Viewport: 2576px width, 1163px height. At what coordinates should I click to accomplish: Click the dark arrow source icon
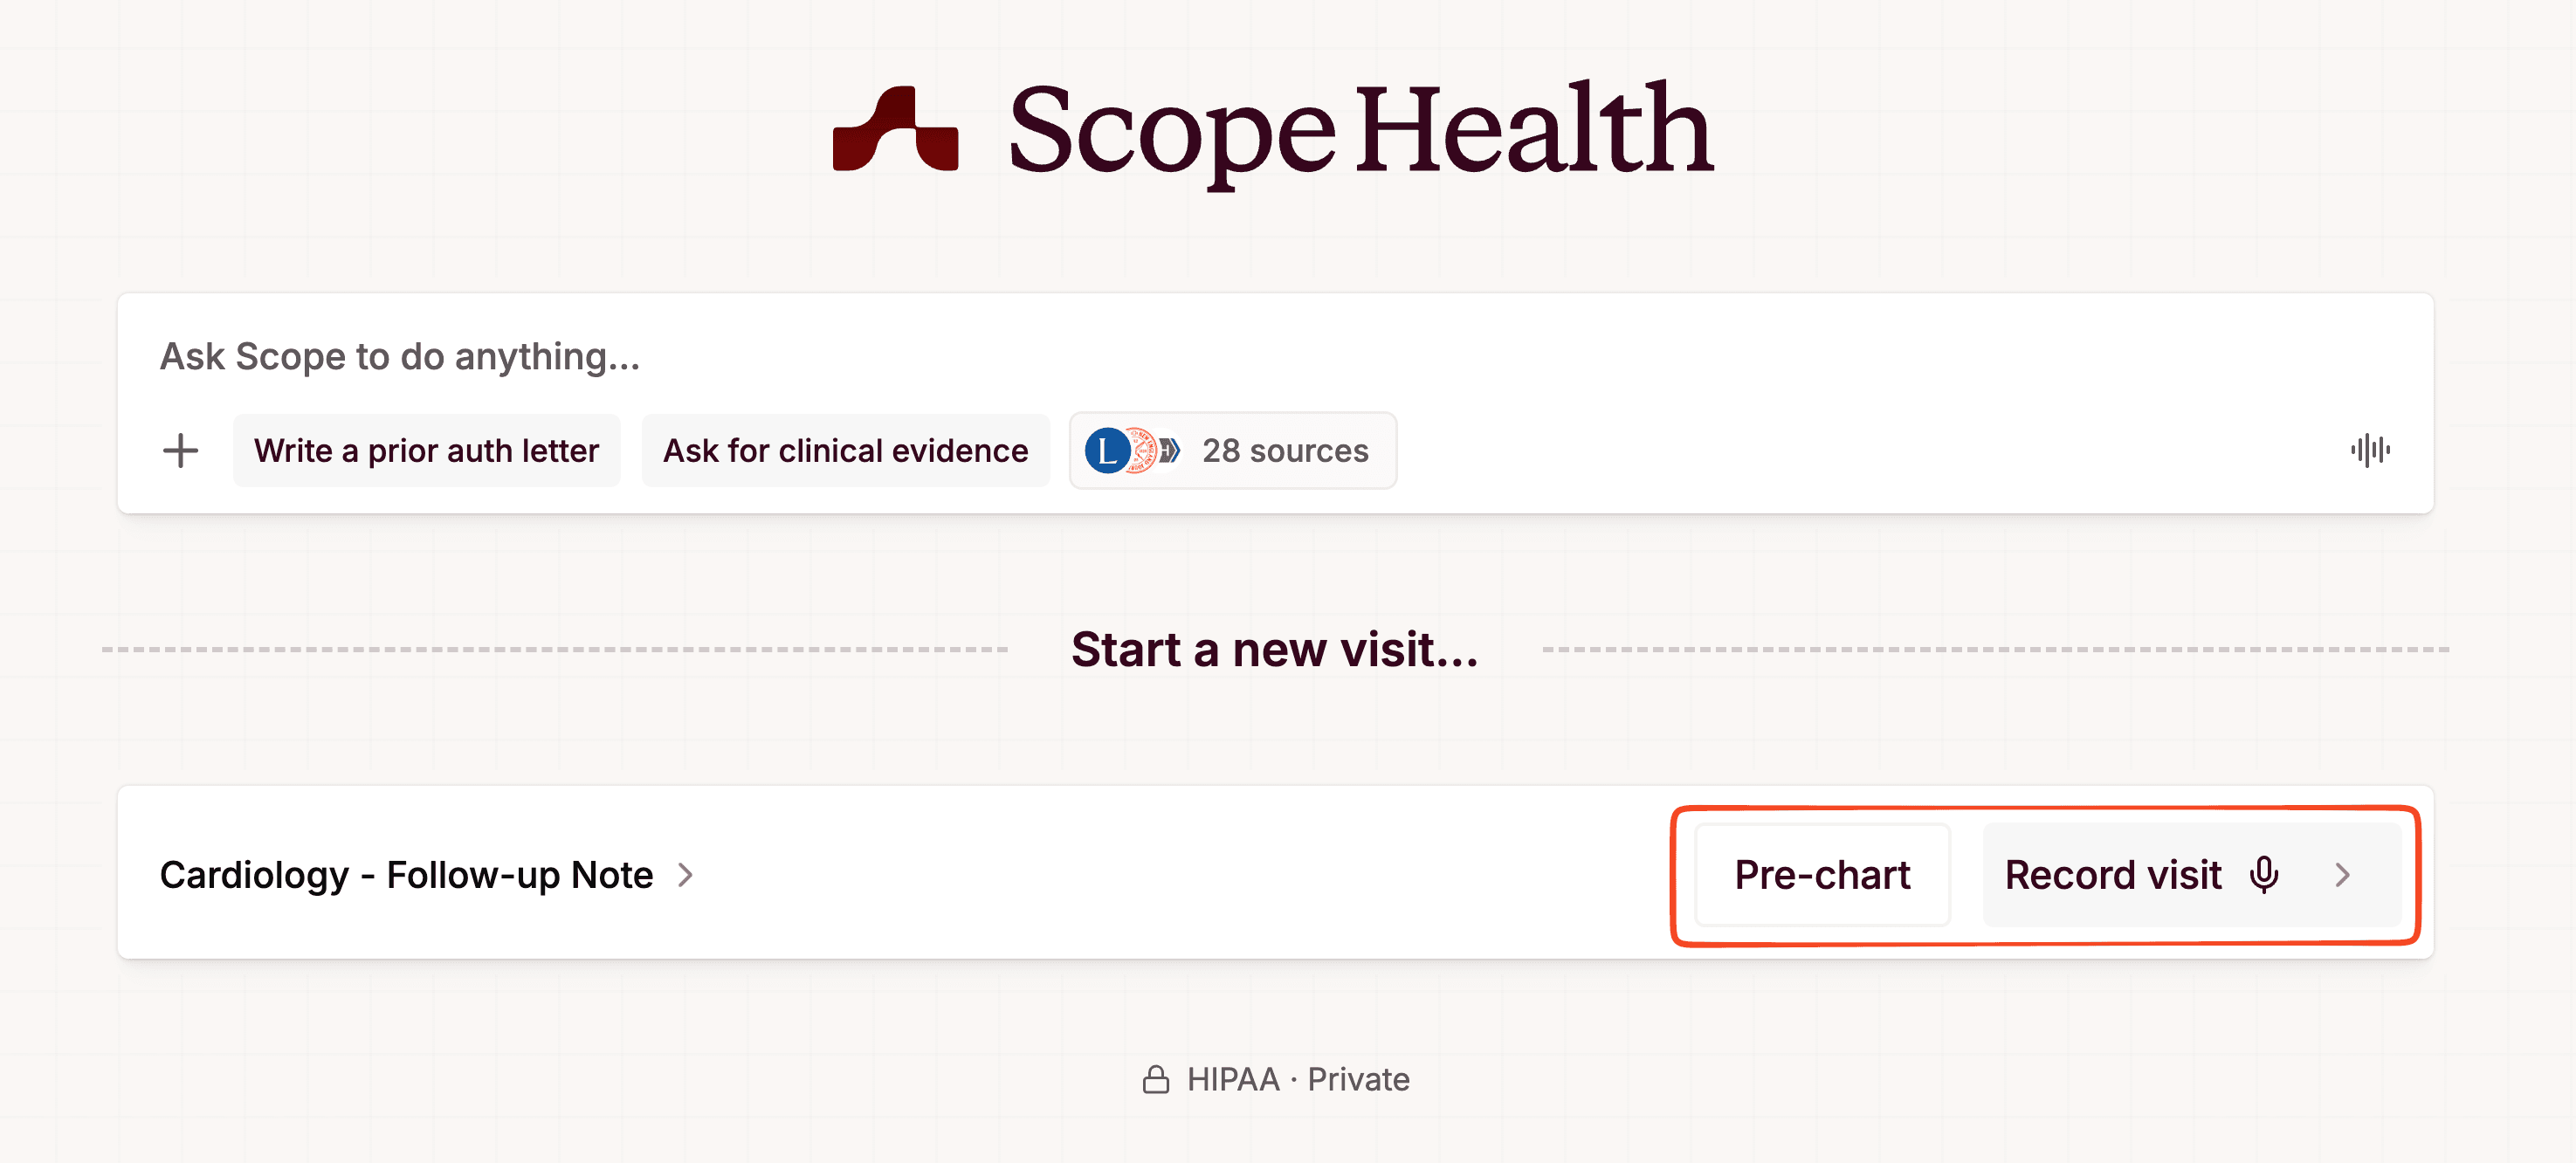(1168, 451)
